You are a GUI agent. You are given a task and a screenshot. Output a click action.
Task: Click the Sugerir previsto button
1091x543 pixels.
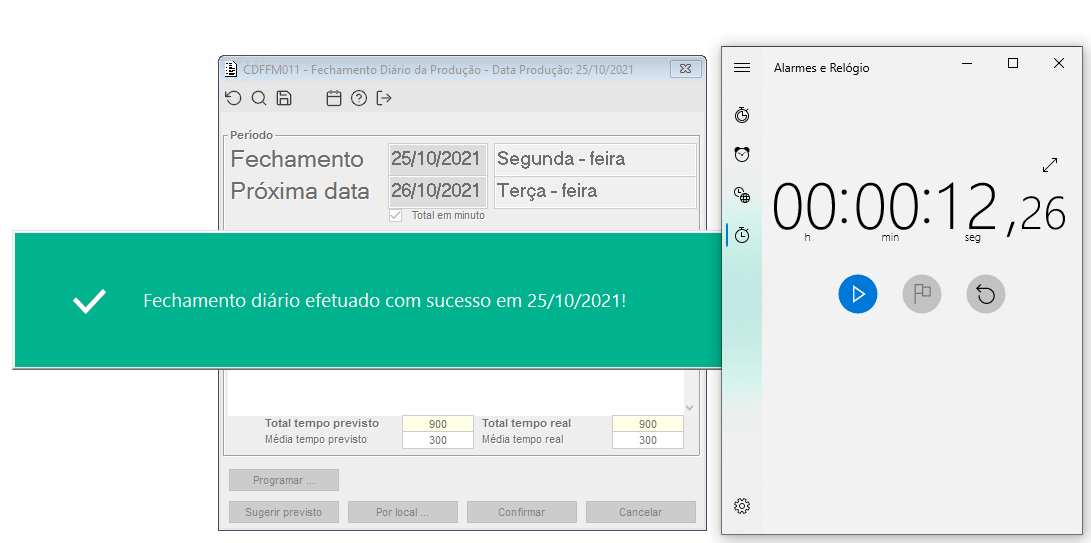tap(284, 512)
